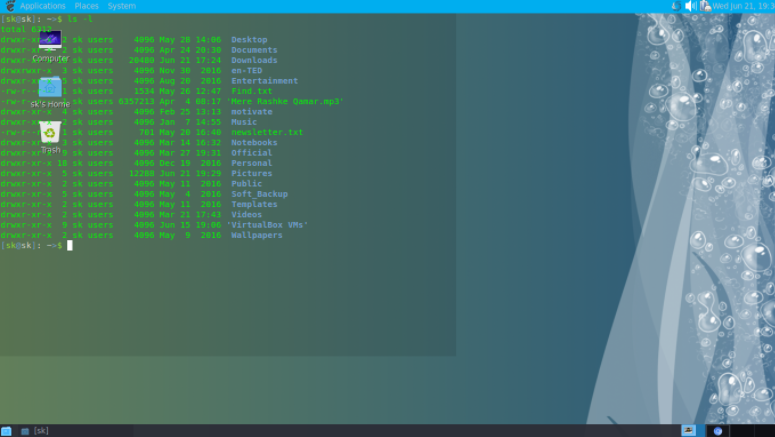Screen dimensions: 775x437
Task: Click the terminal icon of the [sk] taskbar entry
Action: pyautogui.click(x=25, y=431)
